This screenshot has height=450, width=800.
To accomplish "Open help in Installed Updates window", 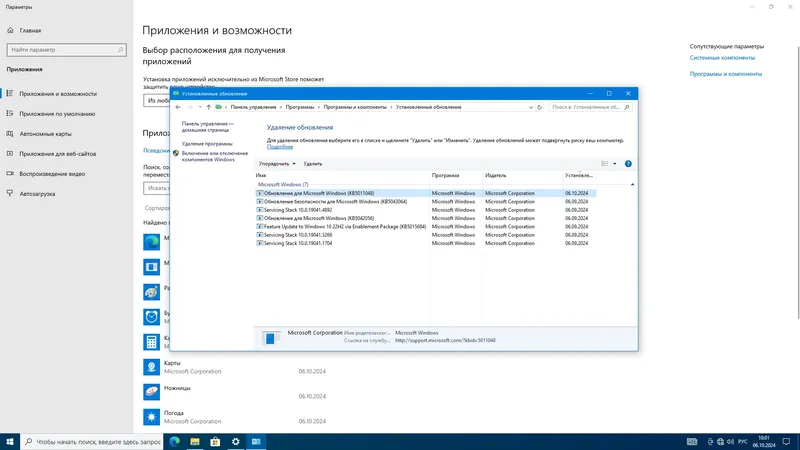I will pos(628,164).
